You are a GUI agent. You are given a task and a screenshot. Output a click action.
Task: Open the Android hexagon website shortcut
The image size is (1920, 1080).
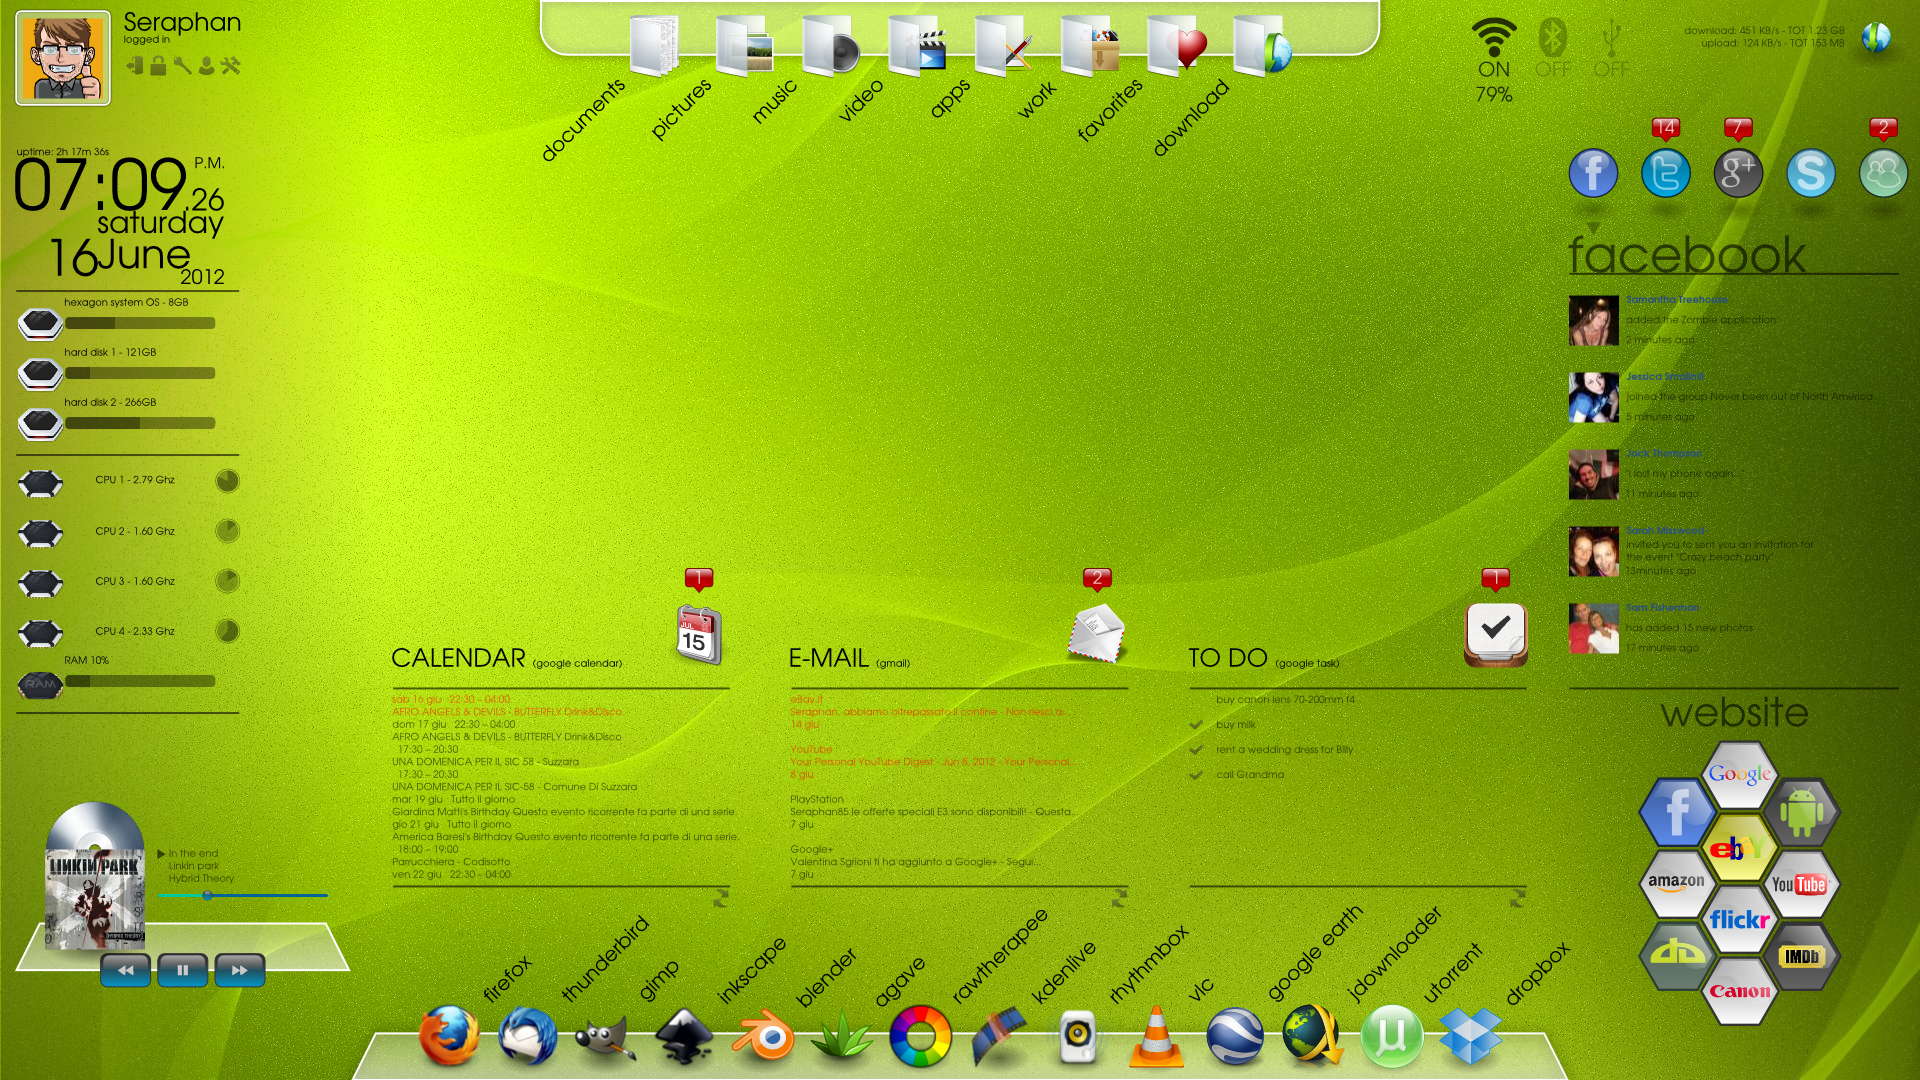coord(1801,812)
